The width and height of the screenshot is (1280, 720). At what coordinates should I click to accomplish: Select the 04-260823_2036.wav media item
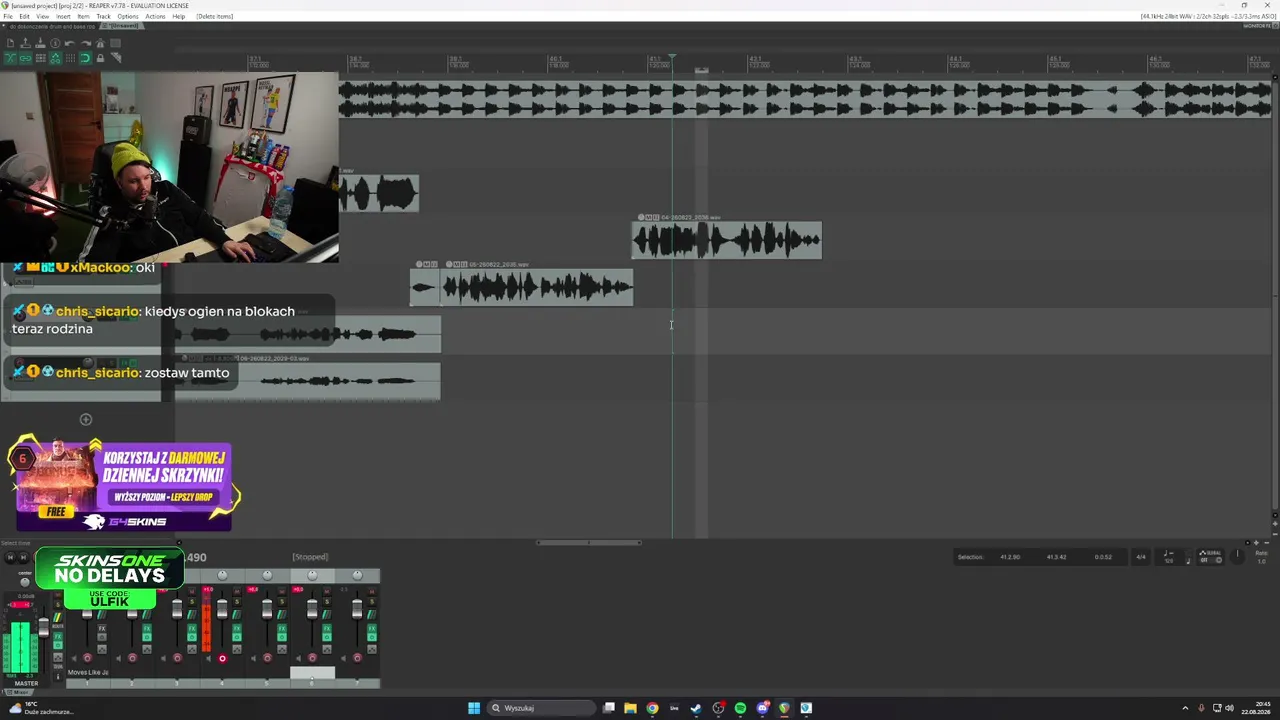pos(727,240)
